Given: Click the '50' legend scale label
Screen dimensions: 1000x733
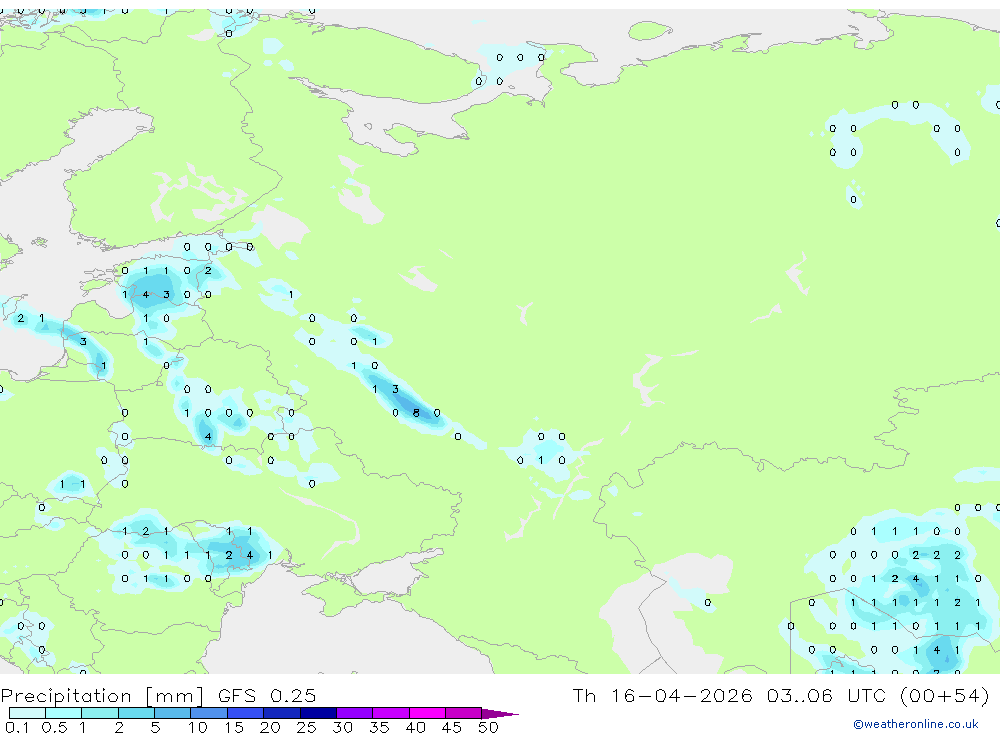Looking at the screenshot, I should click(488, 727).
